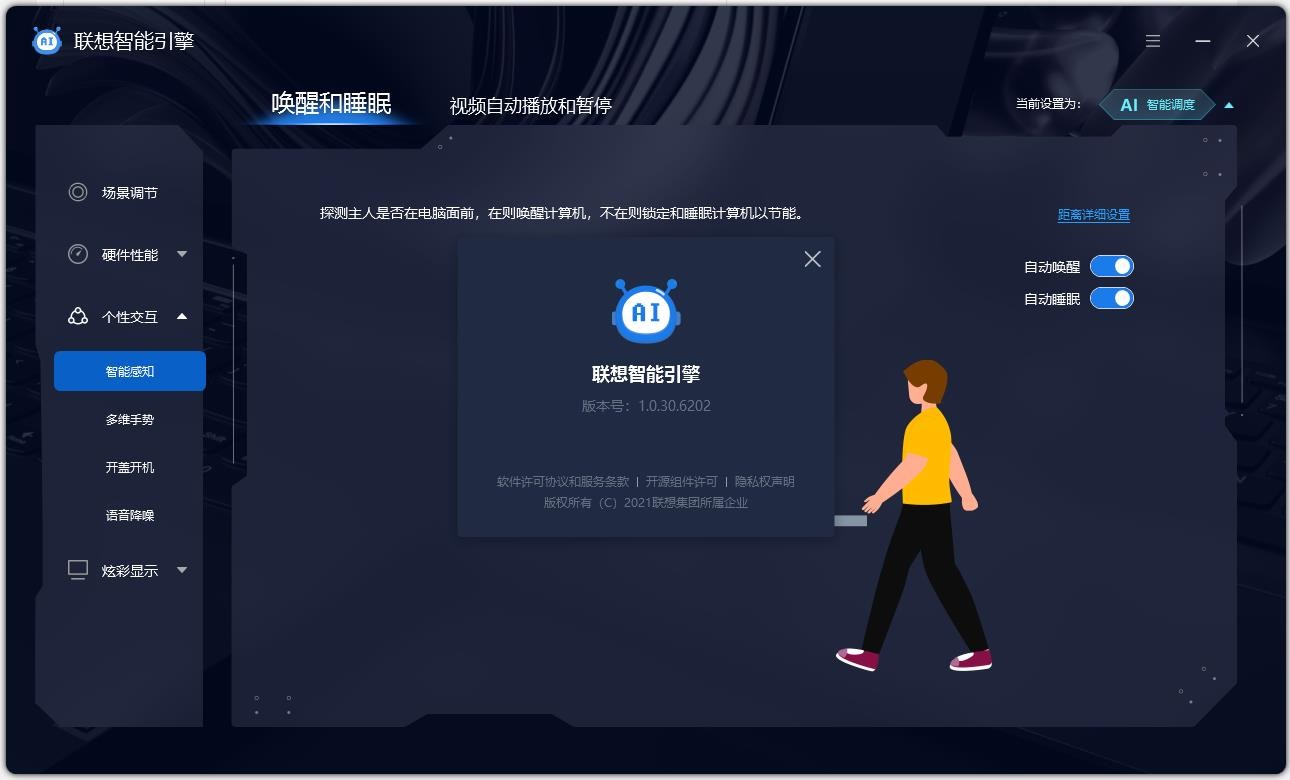Image resolution: width=1290 pixels, height=780 pixels.
Task: Open the 隐私权声明 link
Action: coord(765,481)
